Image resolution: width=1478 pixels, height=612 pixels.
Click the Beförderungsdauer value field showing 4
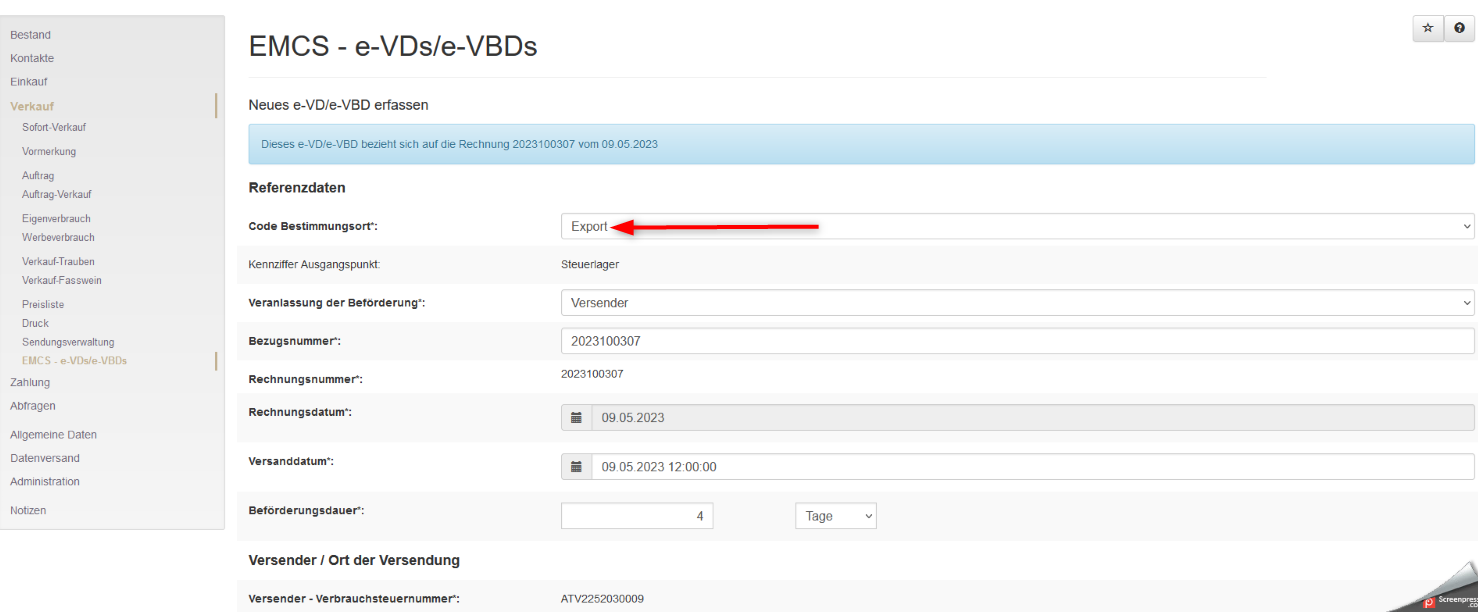[x=636, y=515]
